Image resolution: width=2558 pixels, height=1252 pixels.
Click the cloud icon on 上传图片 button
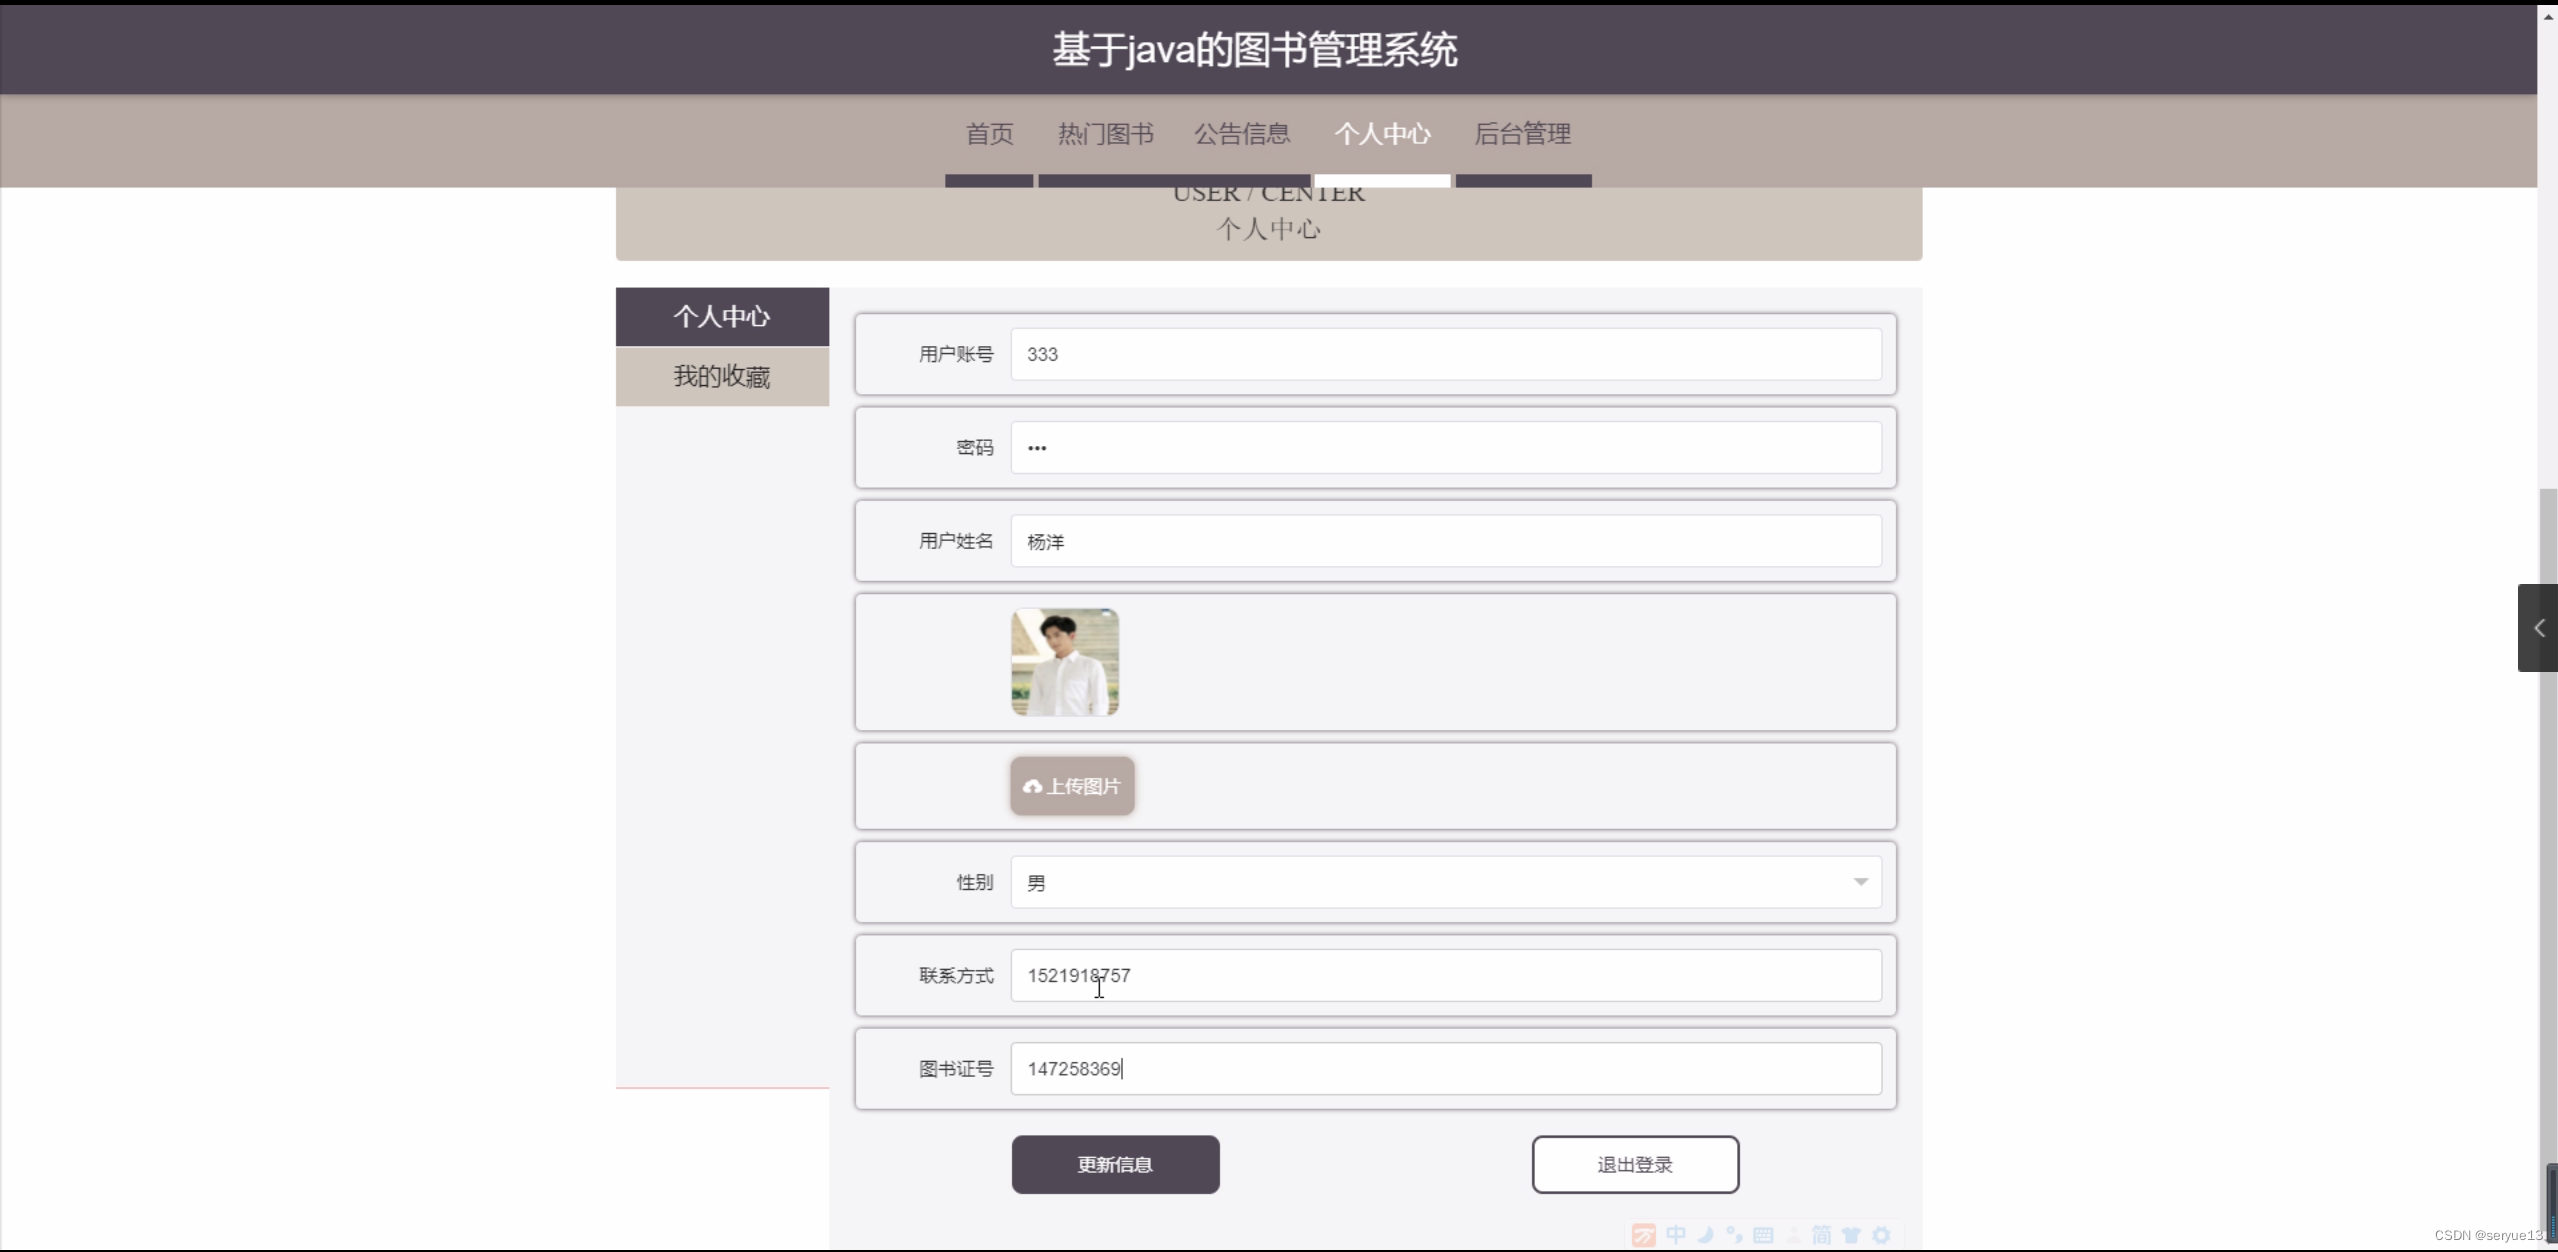(1032, 787)
